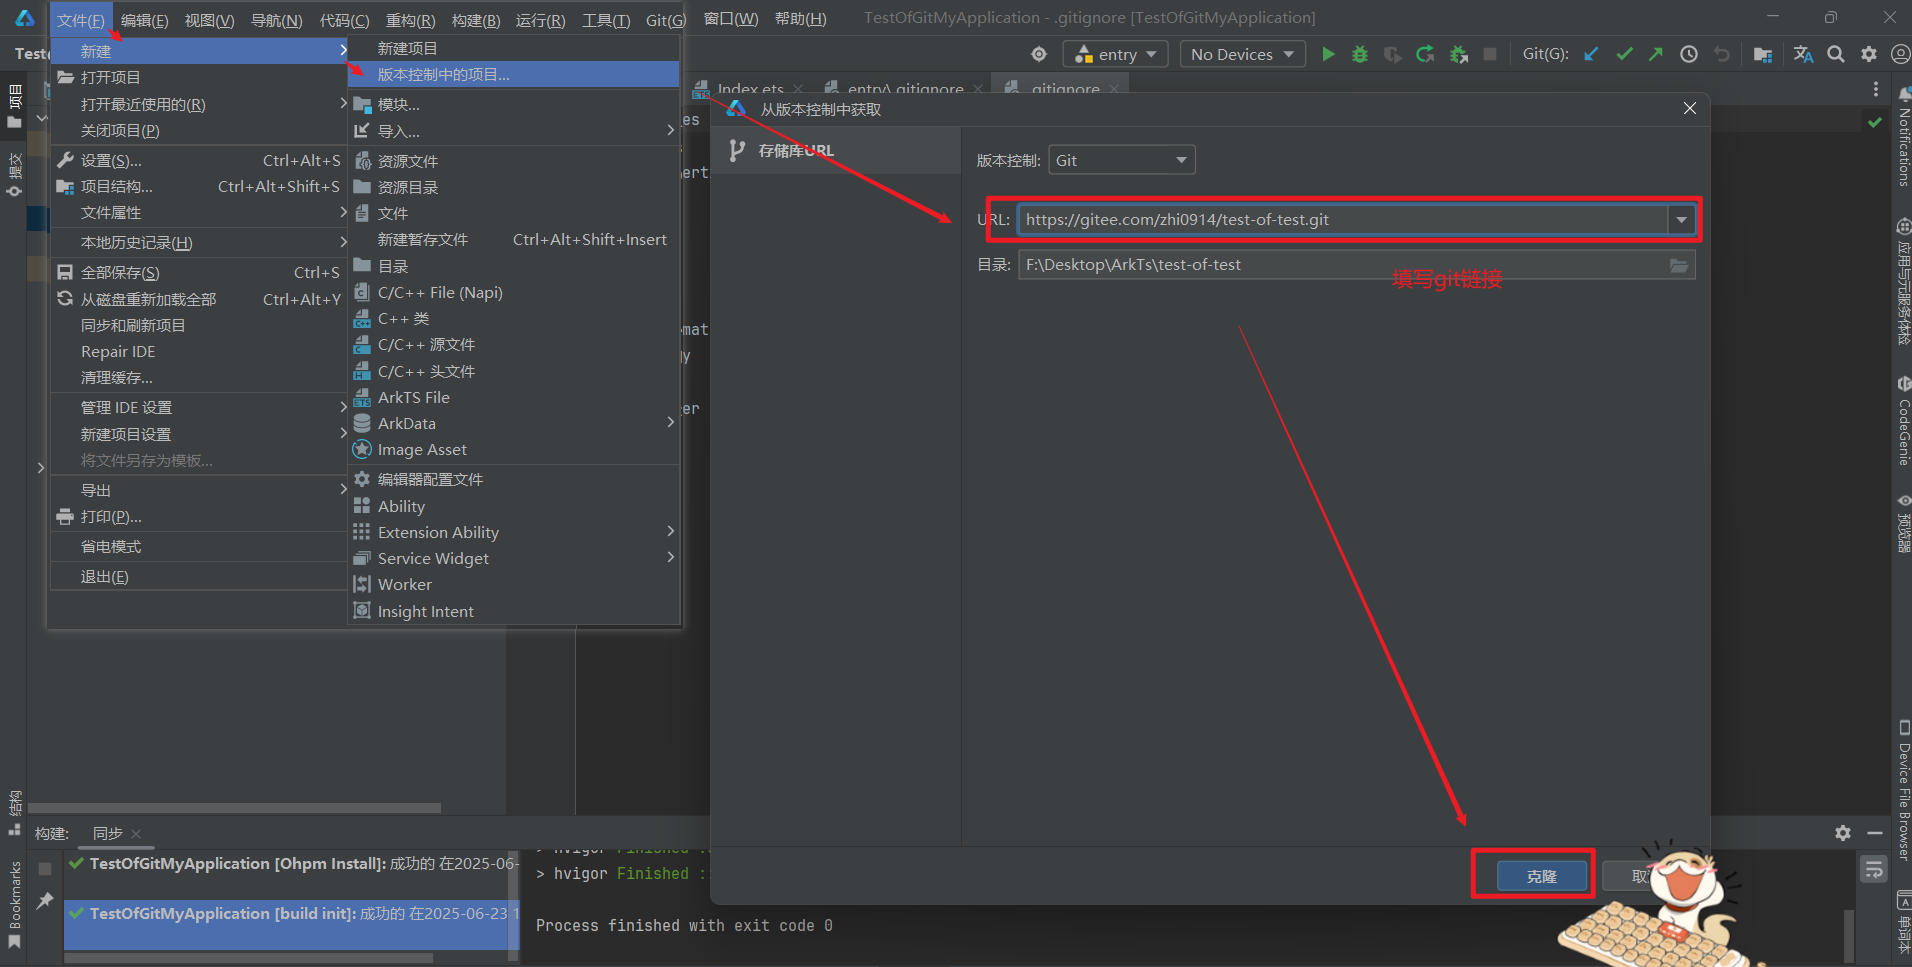1912x967 pixels.
Task: Open Notifications side panel
Action: click(1903, 137)
